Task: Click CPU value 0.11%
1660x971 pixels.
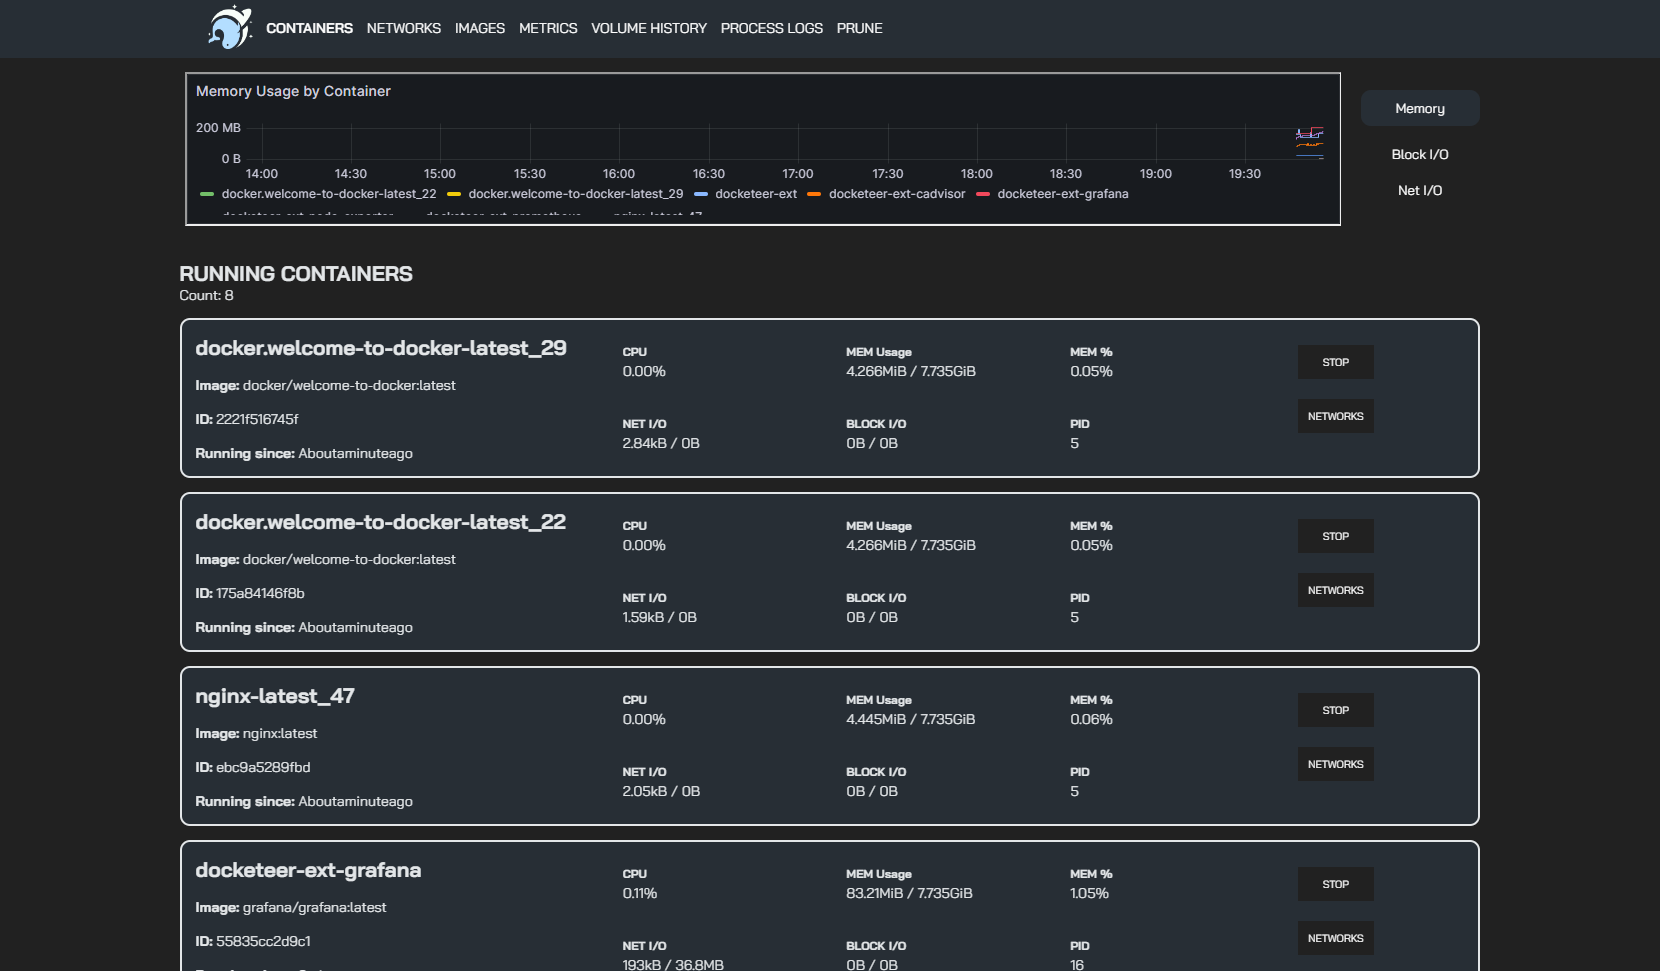Action: point(640,893)
